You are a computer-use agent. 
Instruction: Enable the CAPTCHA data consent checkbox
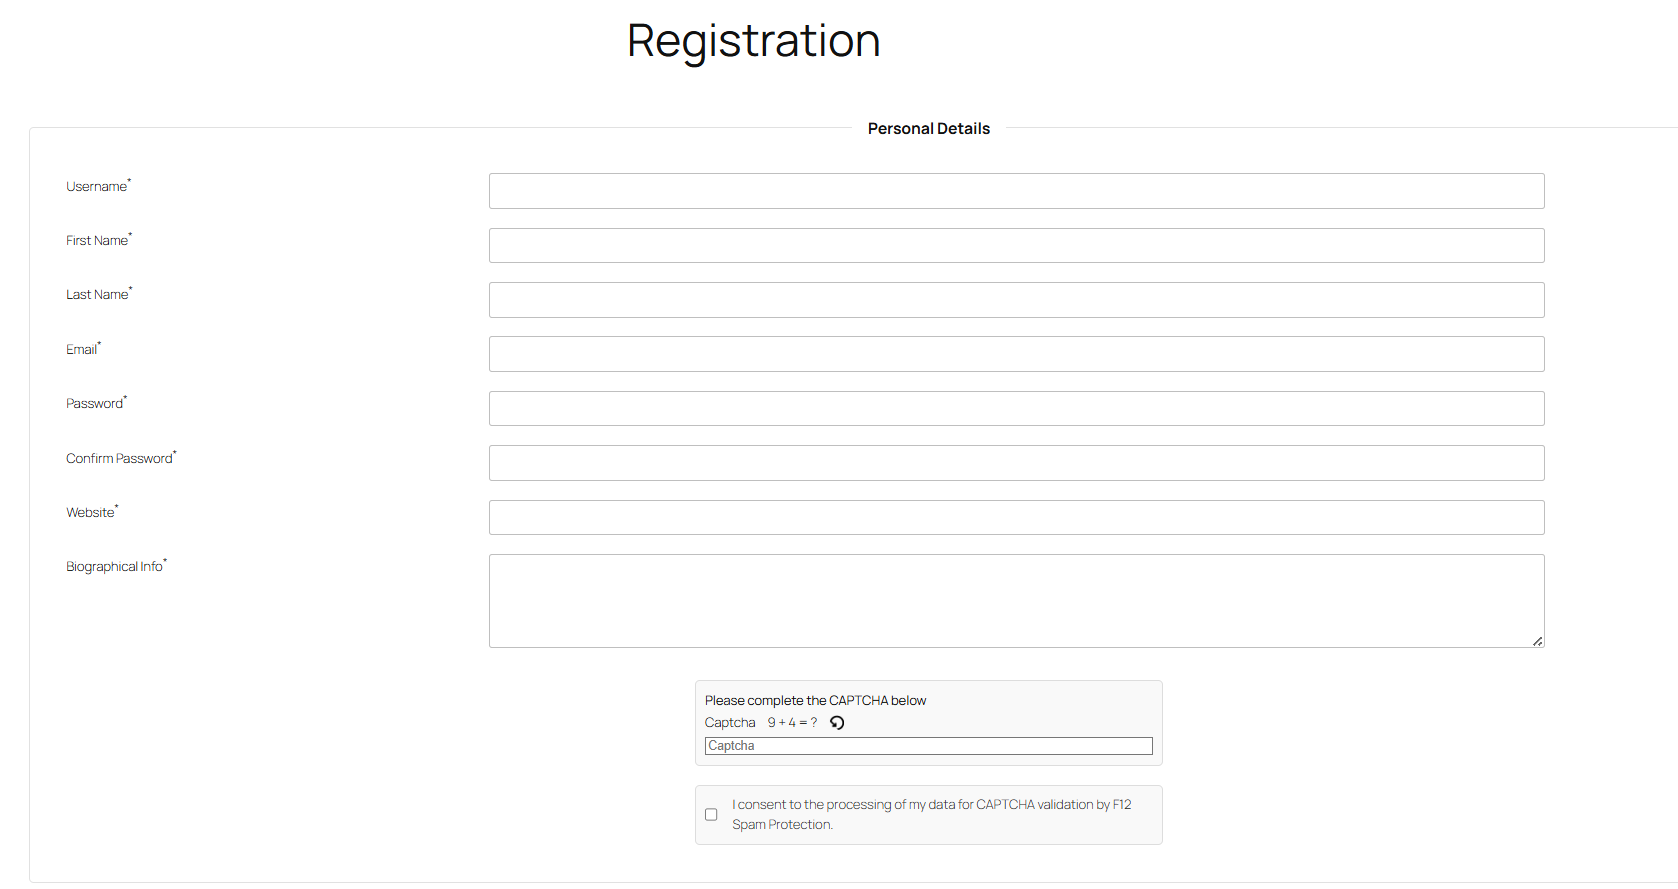[711, 815]
